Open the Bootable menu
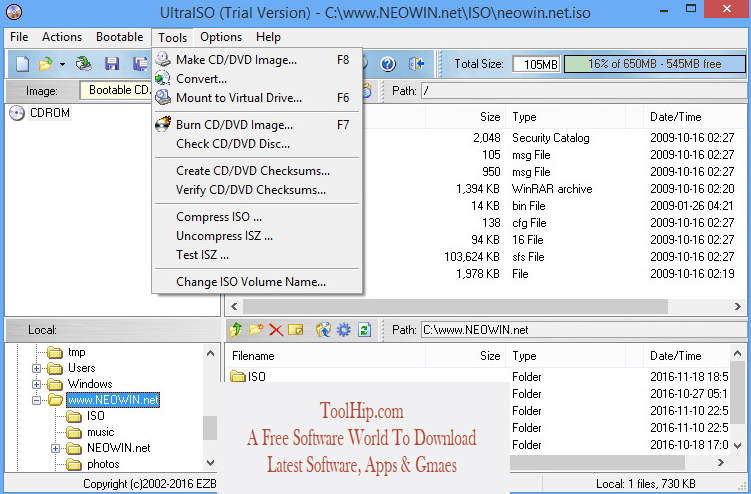This screenshot has height=494, width=751. tap(119, 37)
